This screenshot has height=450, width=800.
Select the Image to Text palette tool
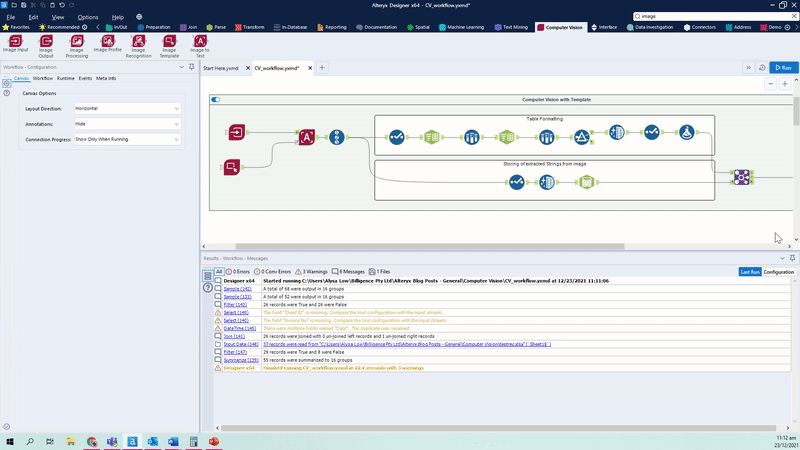point(200,46)
